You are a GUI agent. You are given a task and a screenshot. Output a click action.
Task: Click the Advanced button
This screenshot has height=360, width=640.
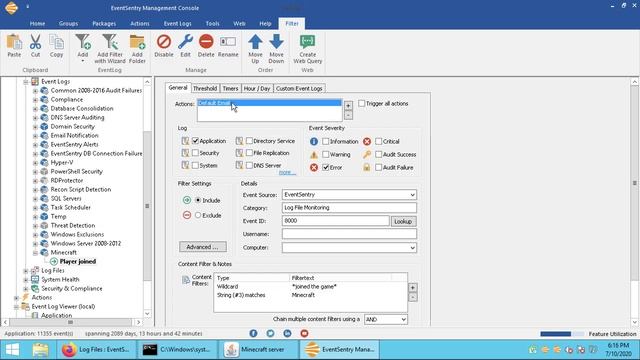(203, 247)
